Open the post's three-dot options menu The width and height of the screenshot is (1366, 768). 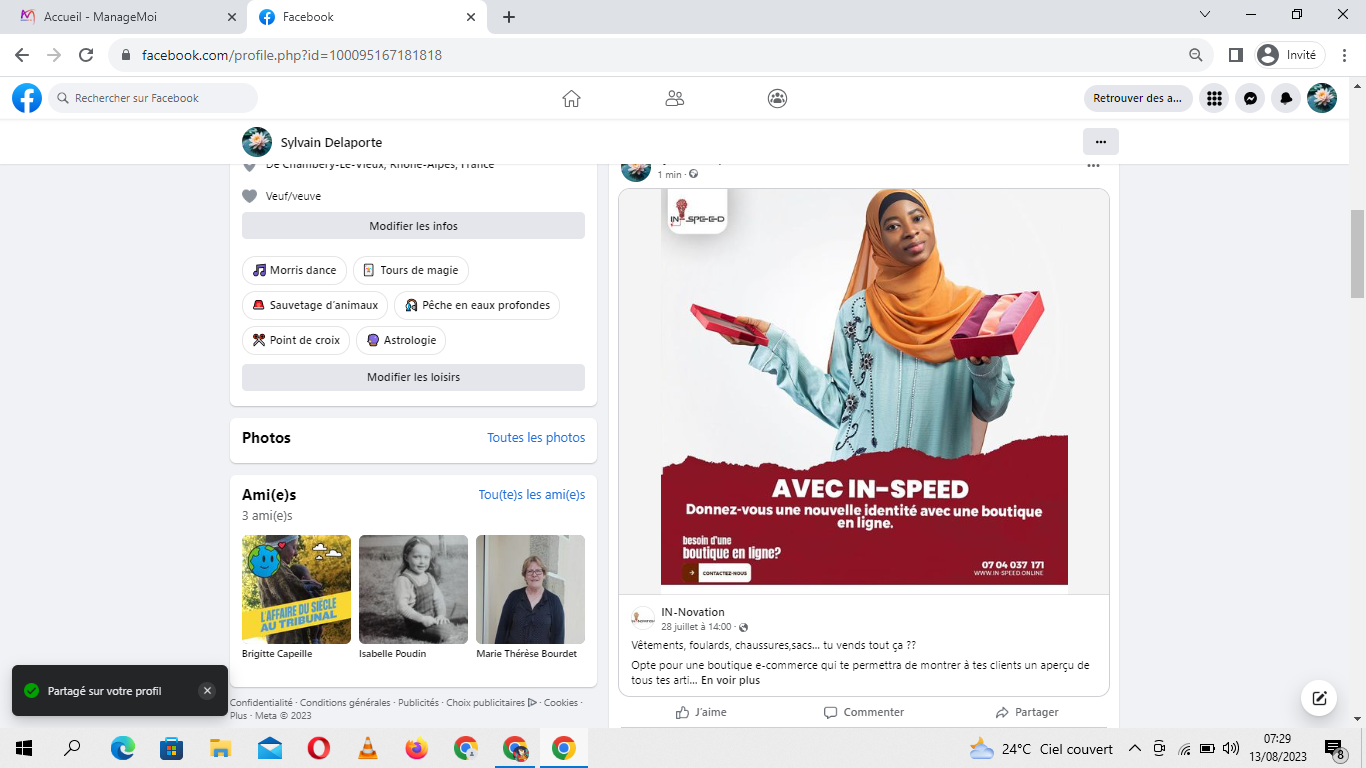point(1093,166)
